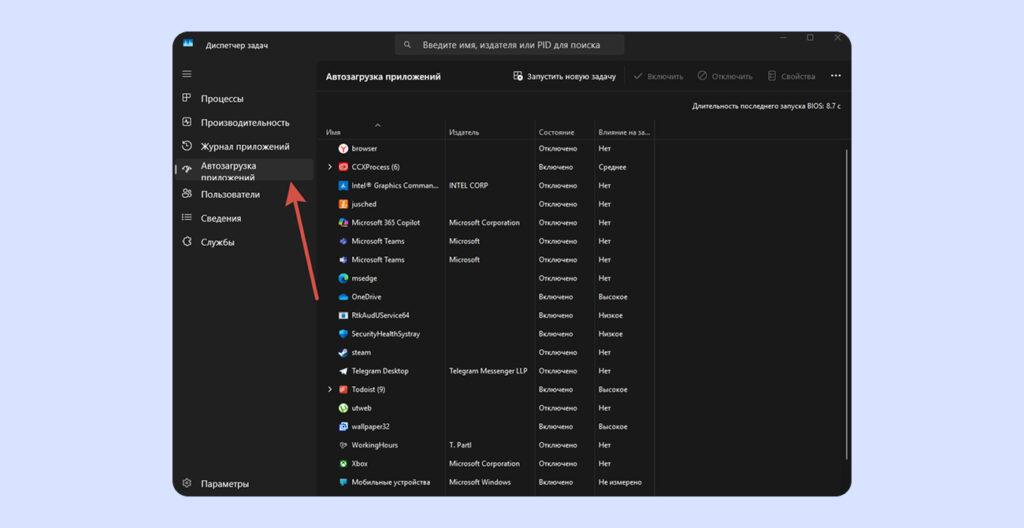Click the Журнал приложений sidebar icon
Screen dimensions: 1024x528
coord(187,146)
